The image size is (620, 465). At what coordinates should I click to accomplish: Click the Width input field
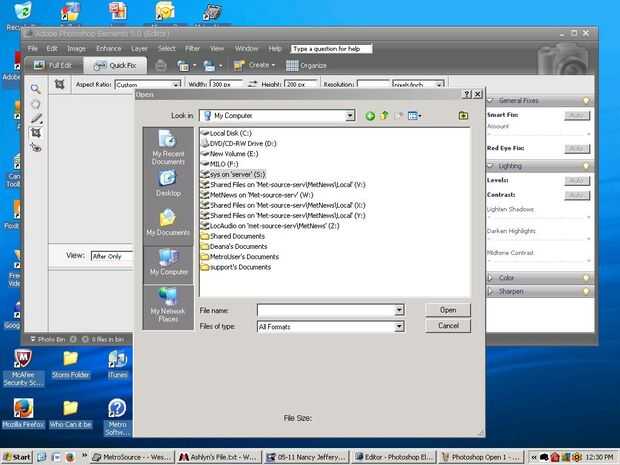click(226, 84)
